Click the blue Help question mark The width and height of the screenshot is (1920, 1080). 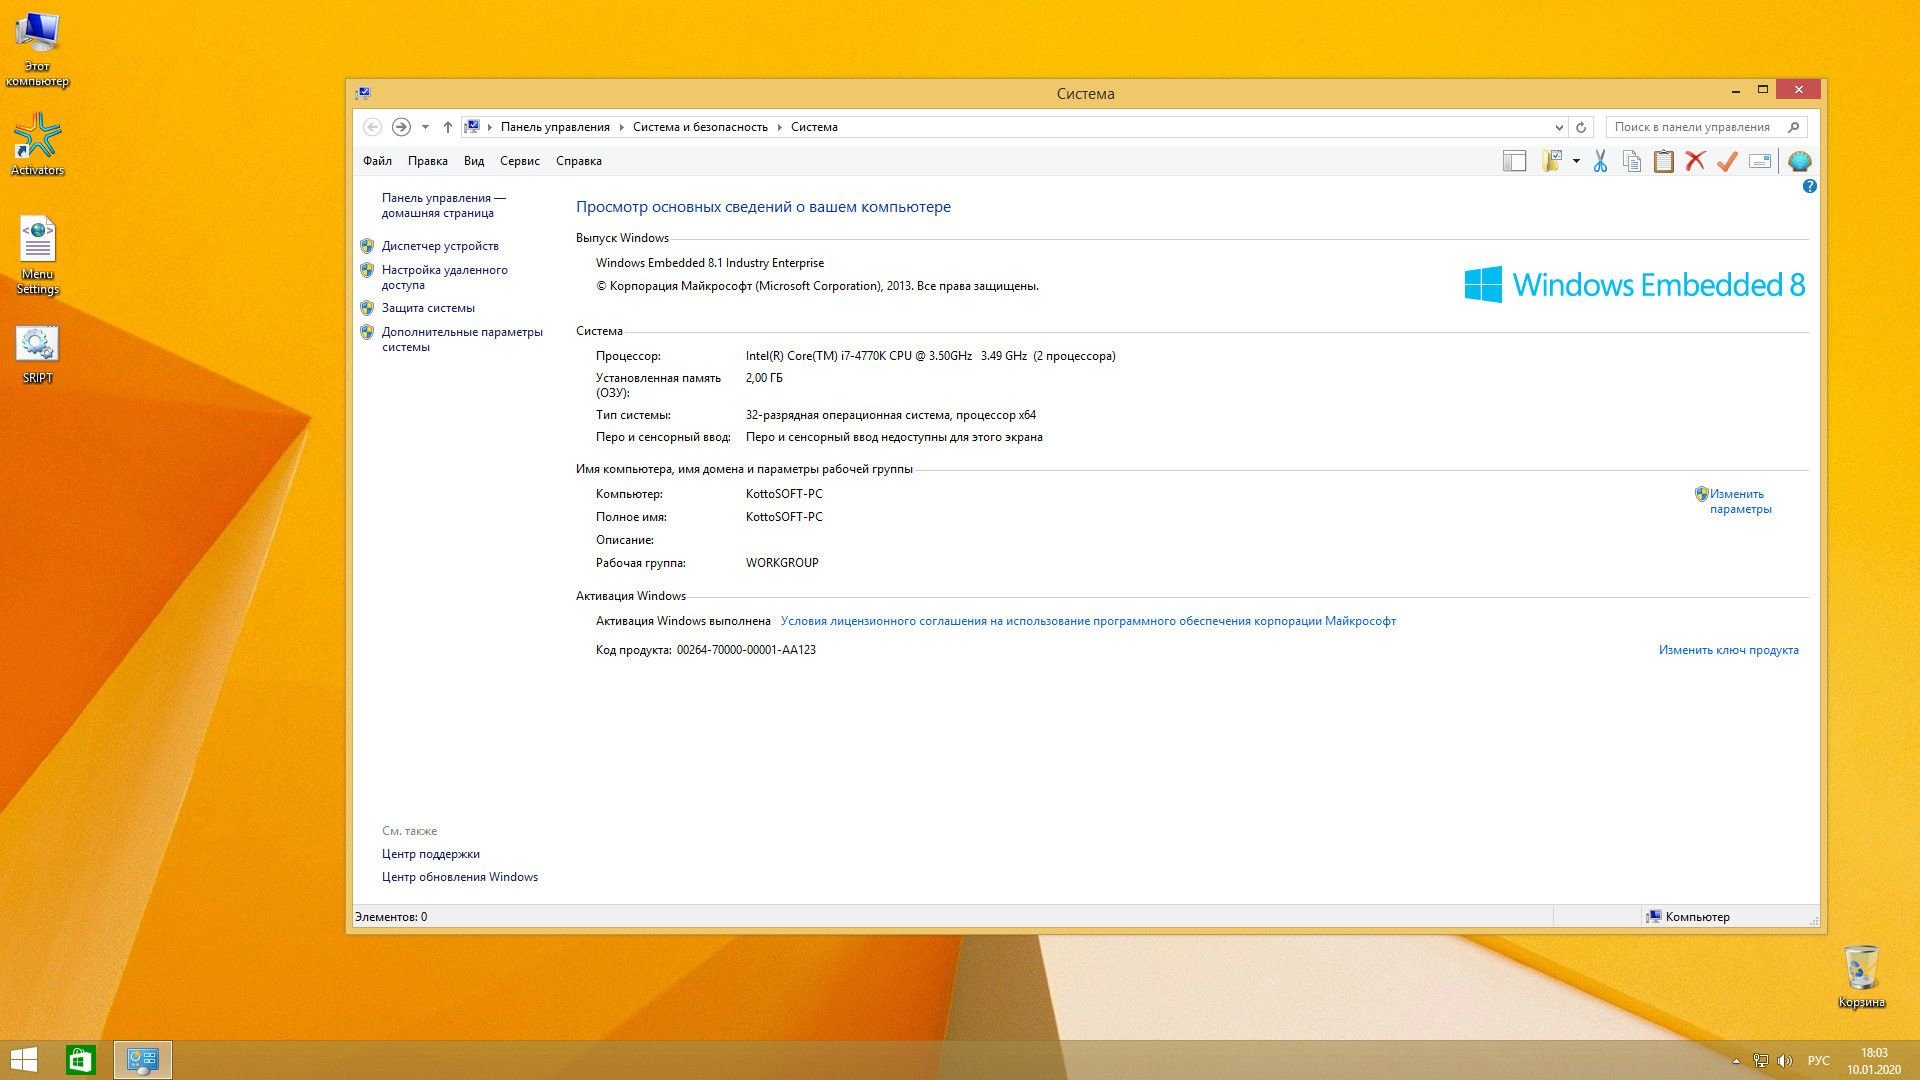tap(1809, 187)
